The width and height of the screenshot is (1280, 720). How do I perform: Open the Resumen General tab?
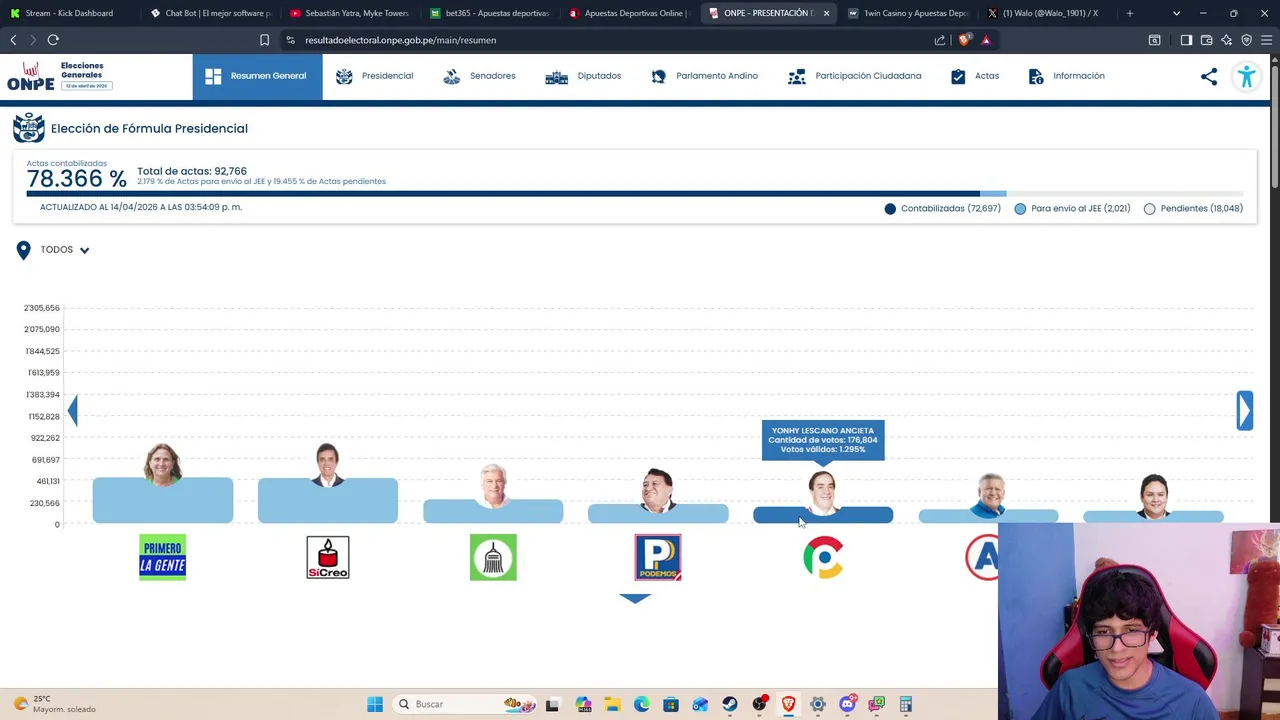pos(257,76)
